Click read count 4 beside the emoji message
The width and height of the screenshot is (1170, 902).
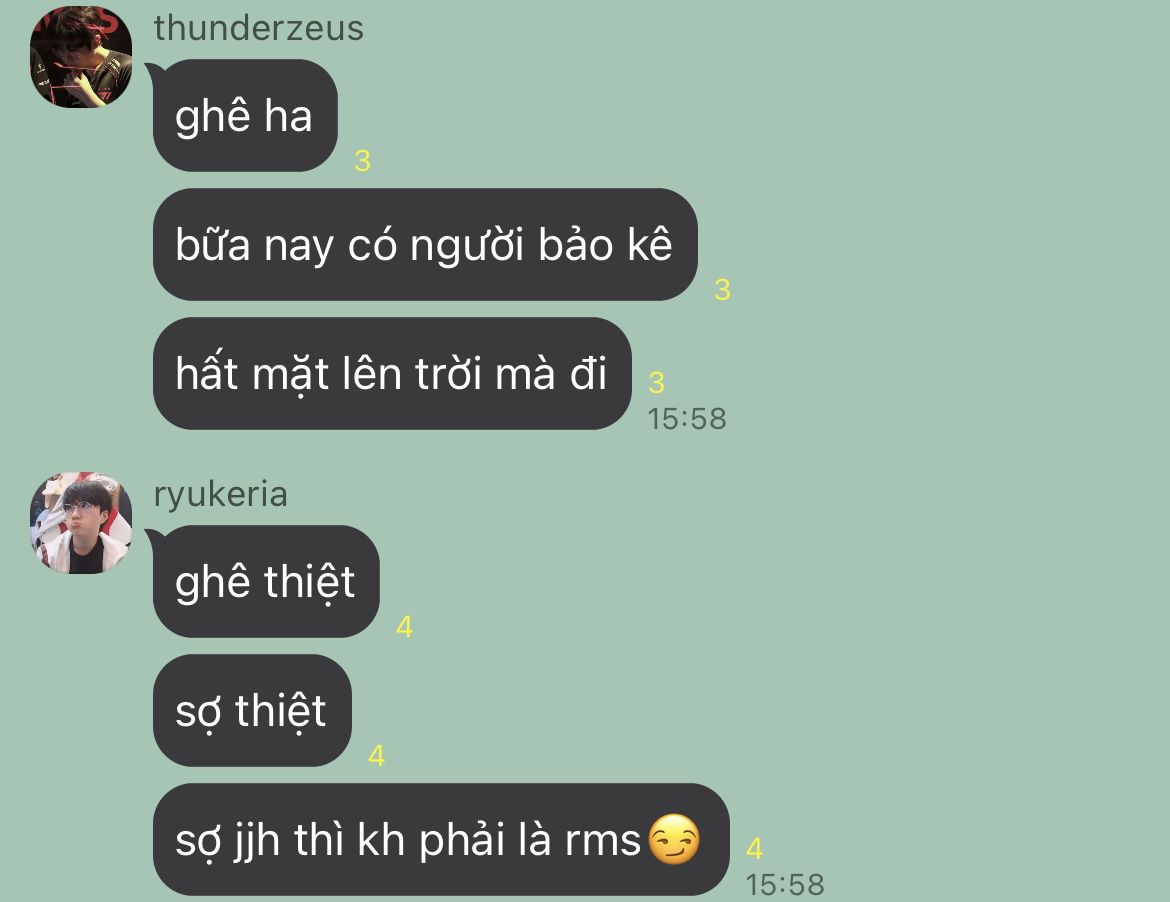click(754, 849)
